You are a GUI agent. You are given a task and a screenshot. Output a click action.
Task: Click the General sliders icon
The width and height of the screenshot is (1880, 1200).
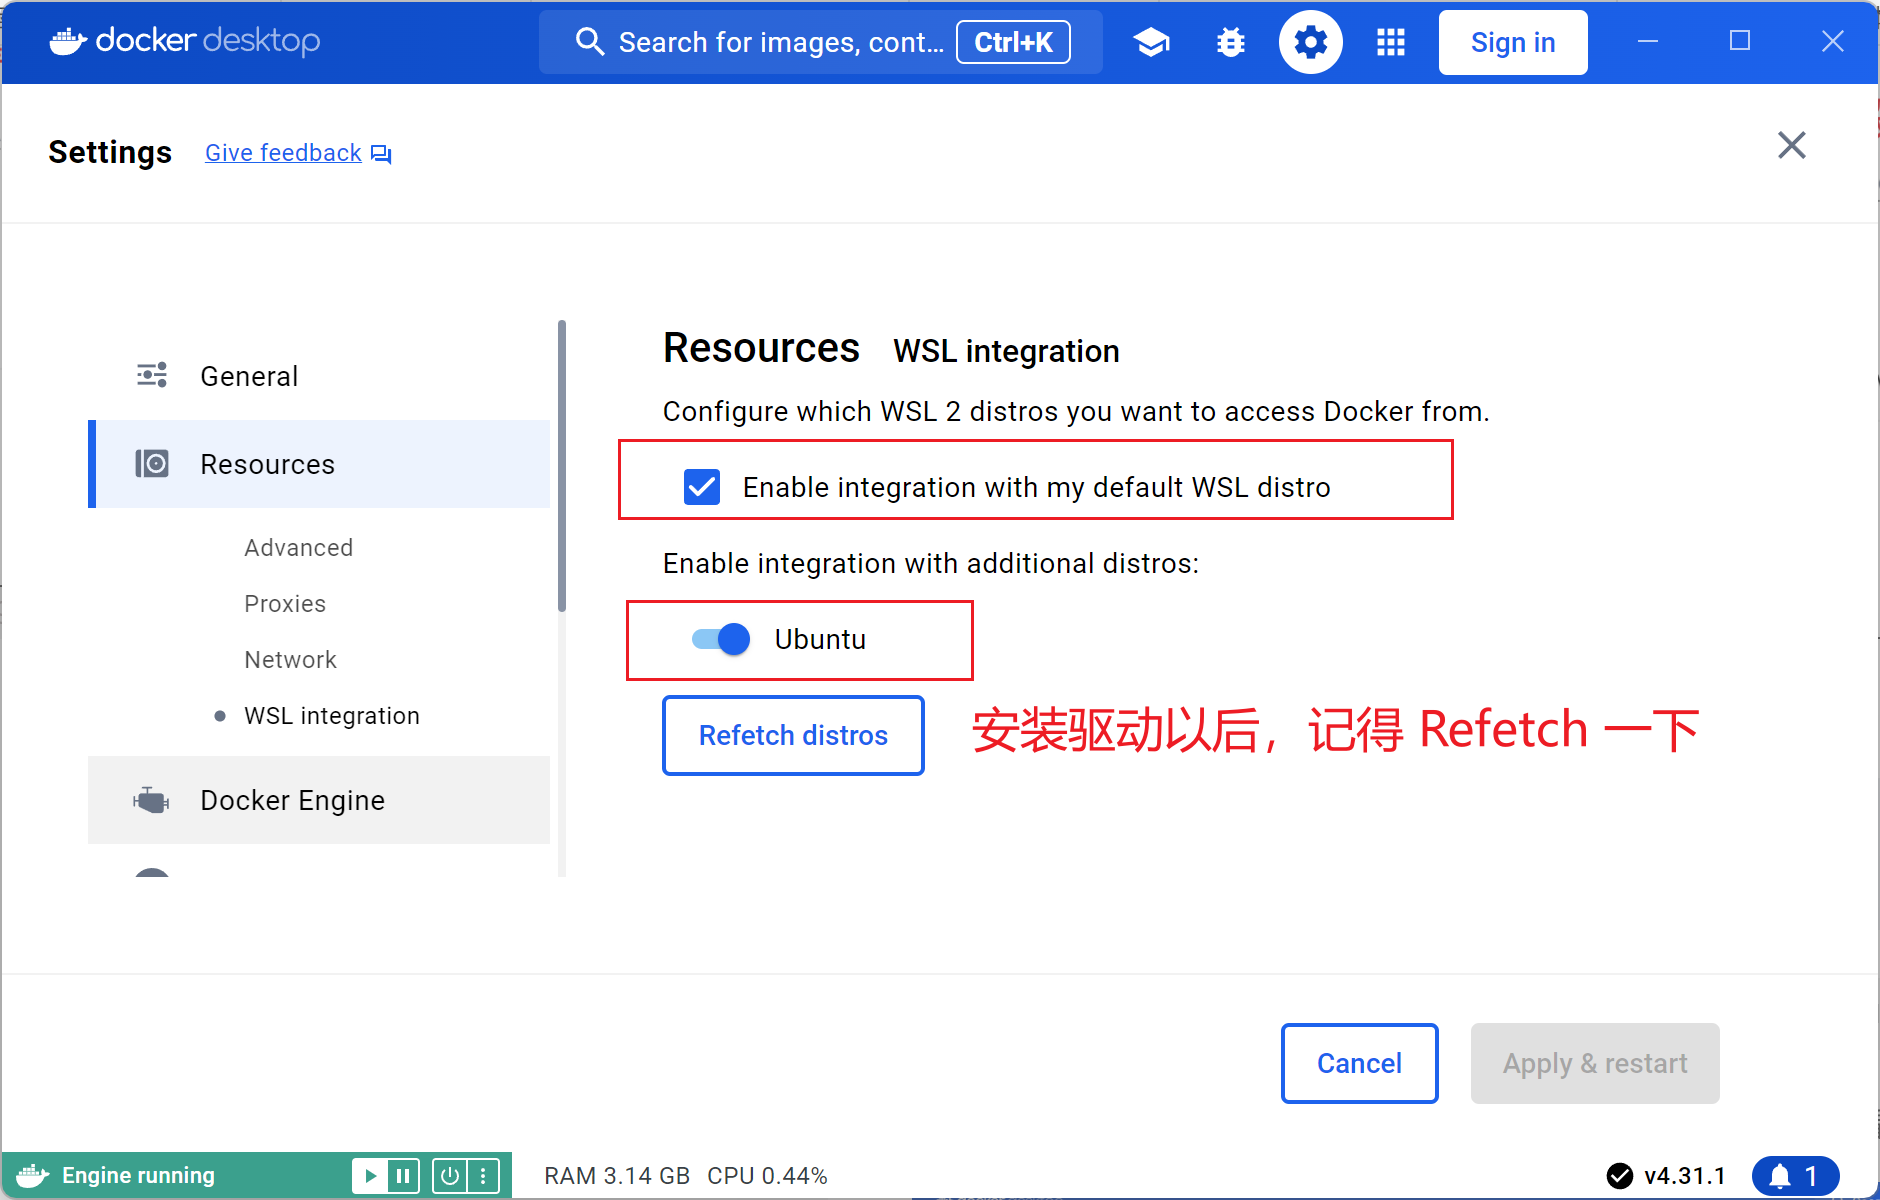pyautogui.click(x=152, y=376)
